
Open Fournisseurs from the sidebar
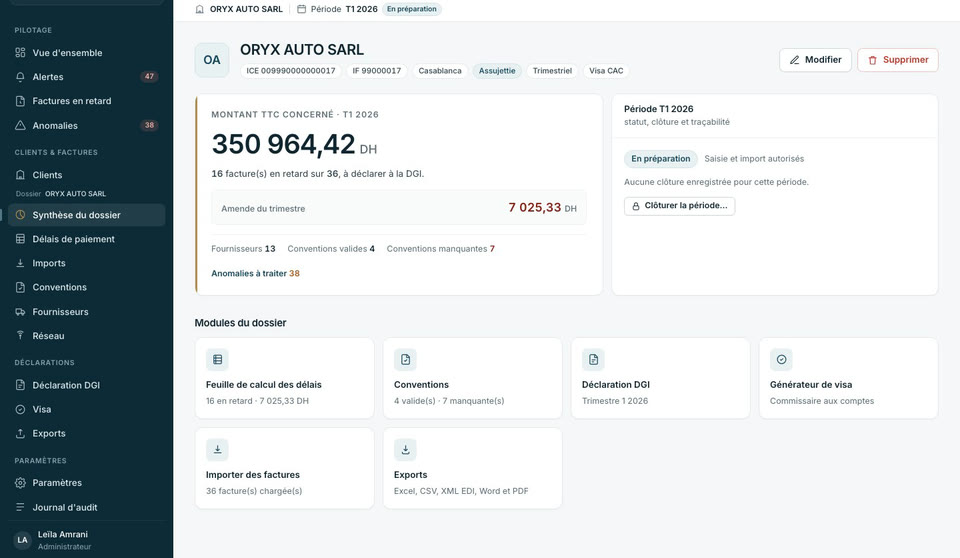(86, 312)
